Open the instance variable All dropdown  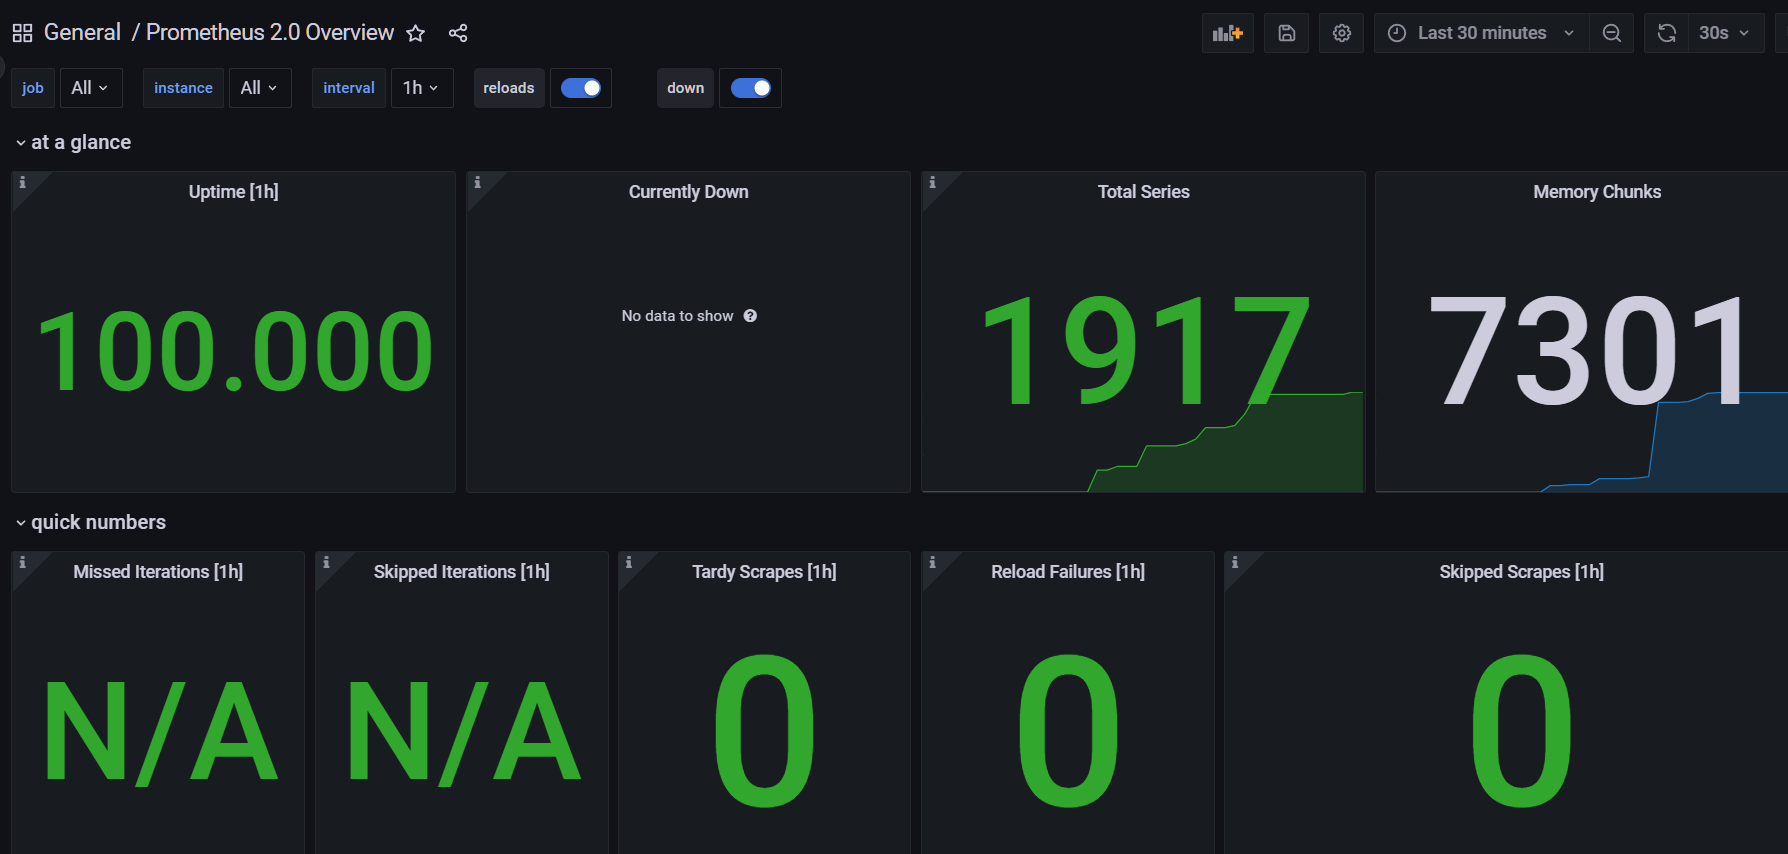tap(260, 88)
